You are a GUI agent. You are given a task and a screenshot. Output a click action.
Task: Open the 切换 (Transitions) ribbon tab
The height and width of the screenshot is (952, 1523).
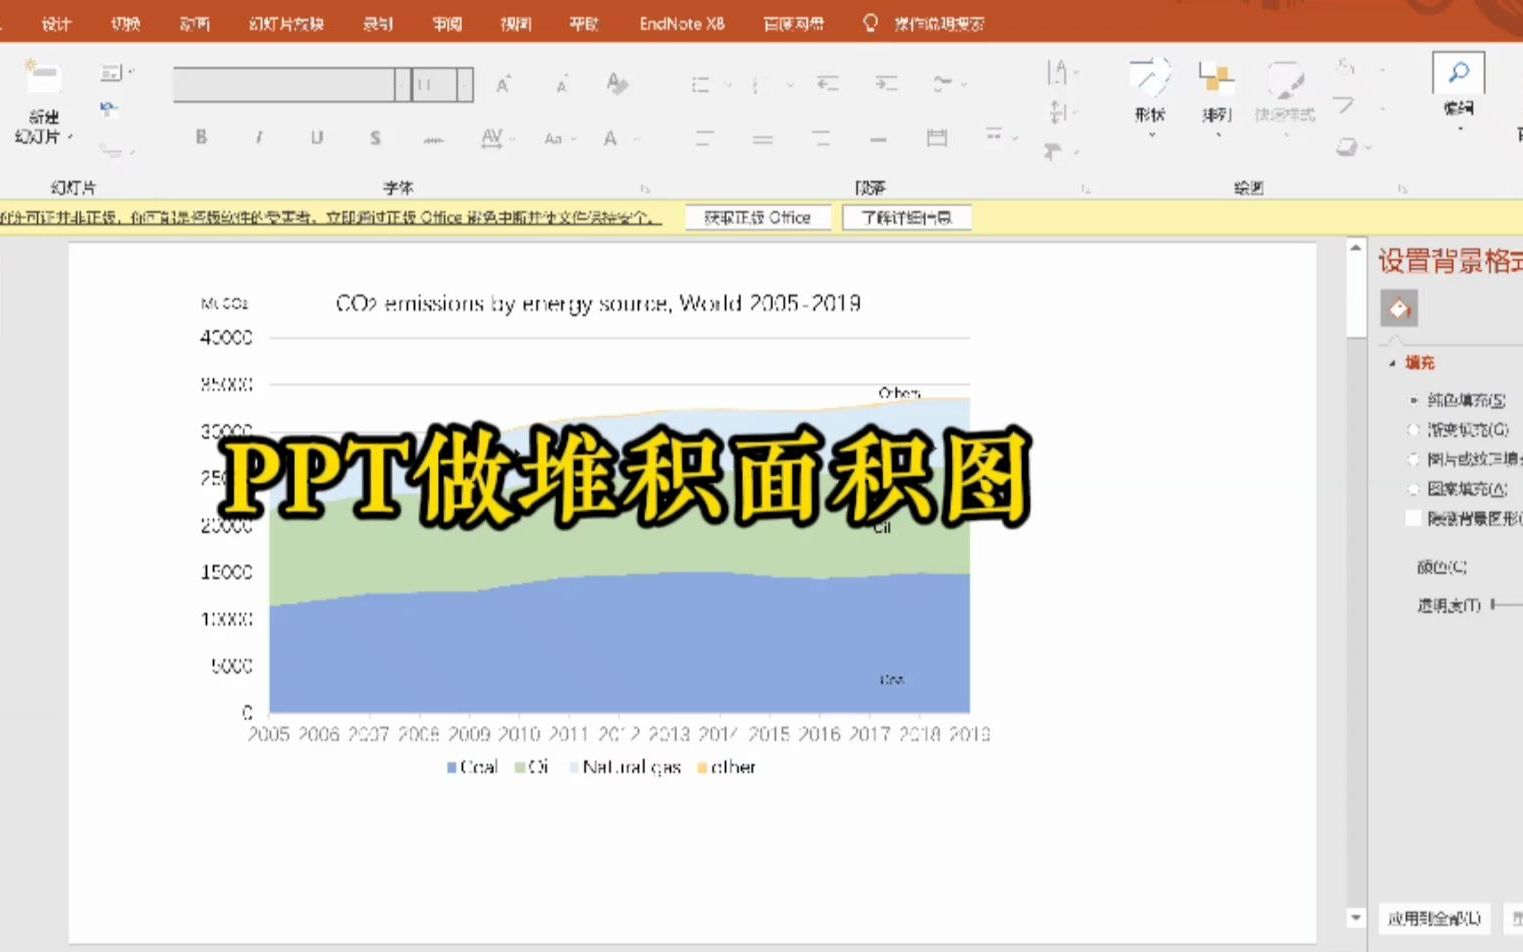[x=125, y=23]
